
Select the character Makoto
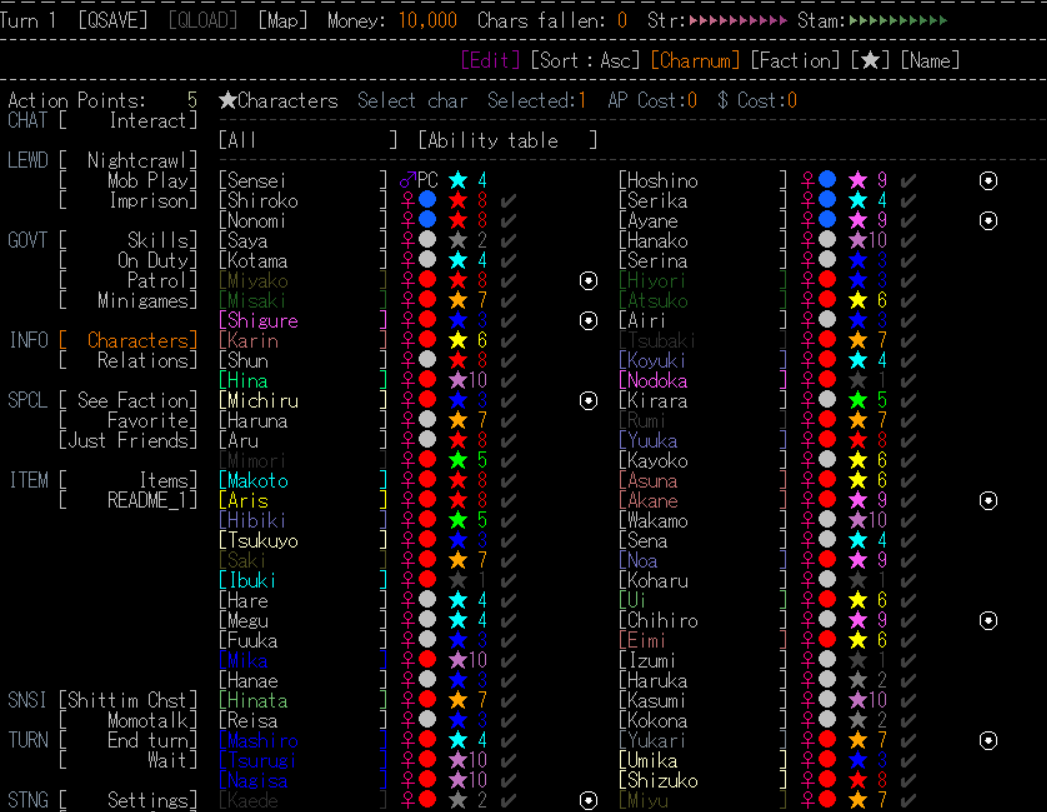coord(303,480)
